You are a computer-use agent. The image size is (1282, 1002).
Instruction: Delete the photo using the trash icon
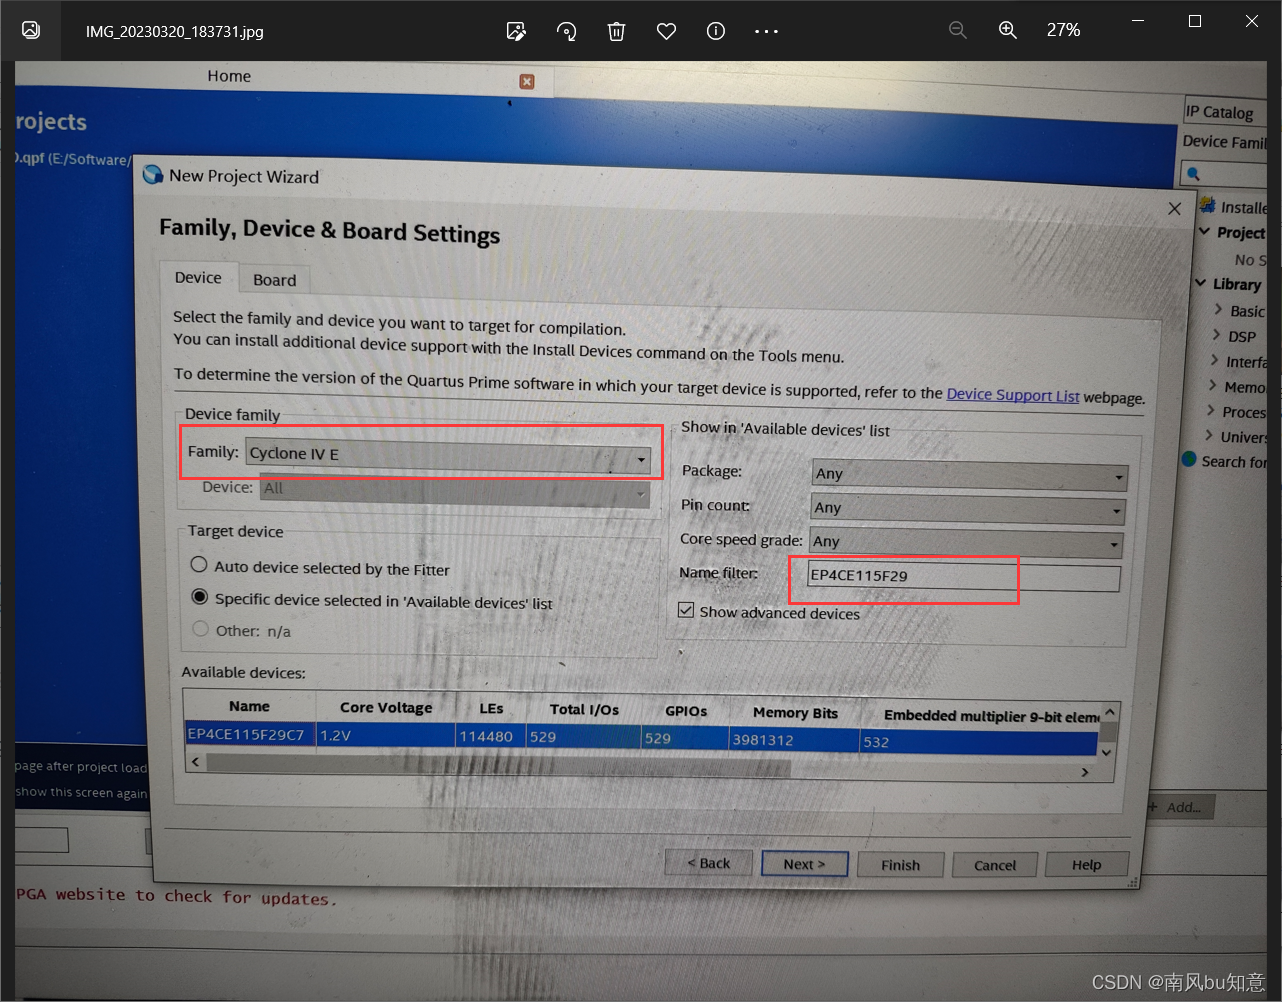[x=616, y=31]
